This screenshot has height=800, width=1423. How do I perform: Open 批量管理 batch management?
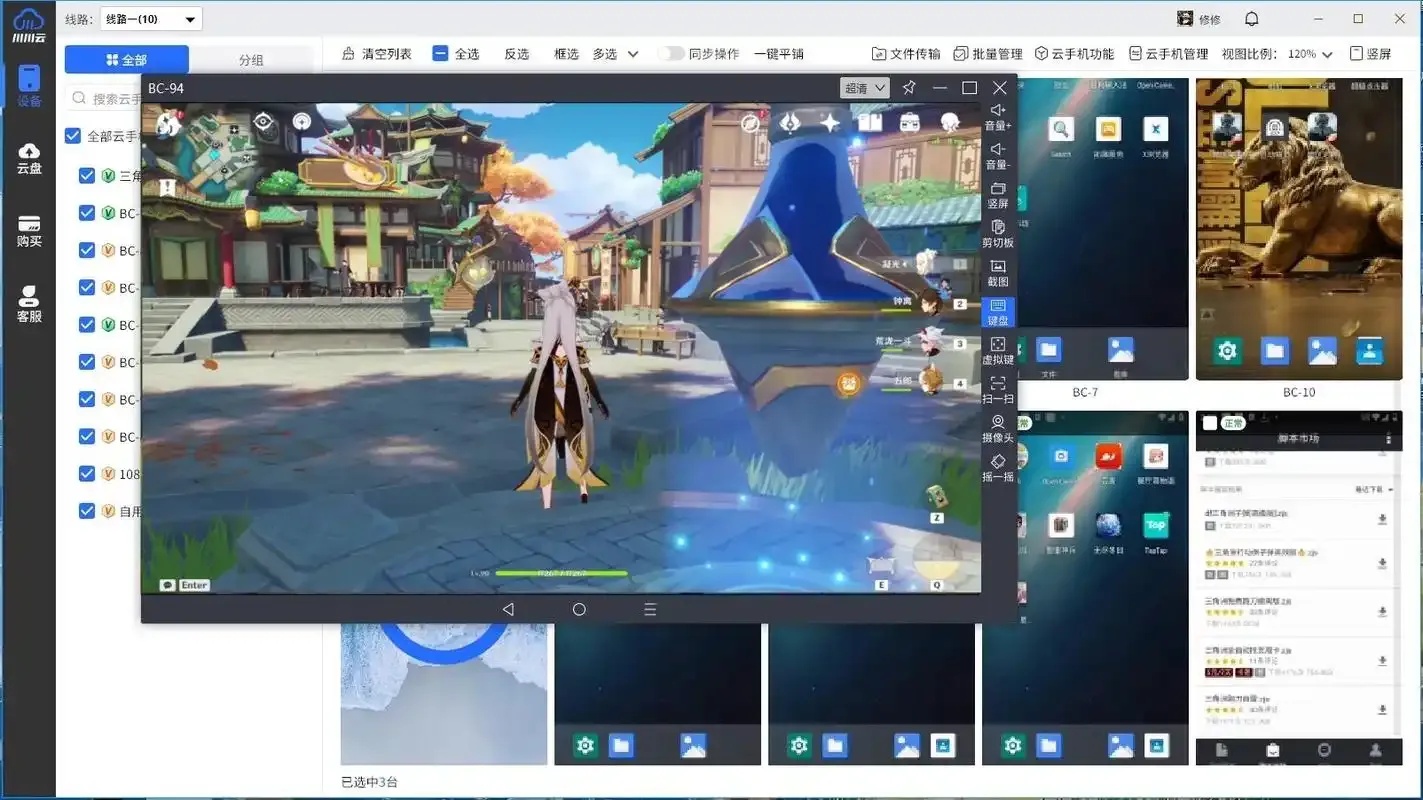tap(988, 54)
